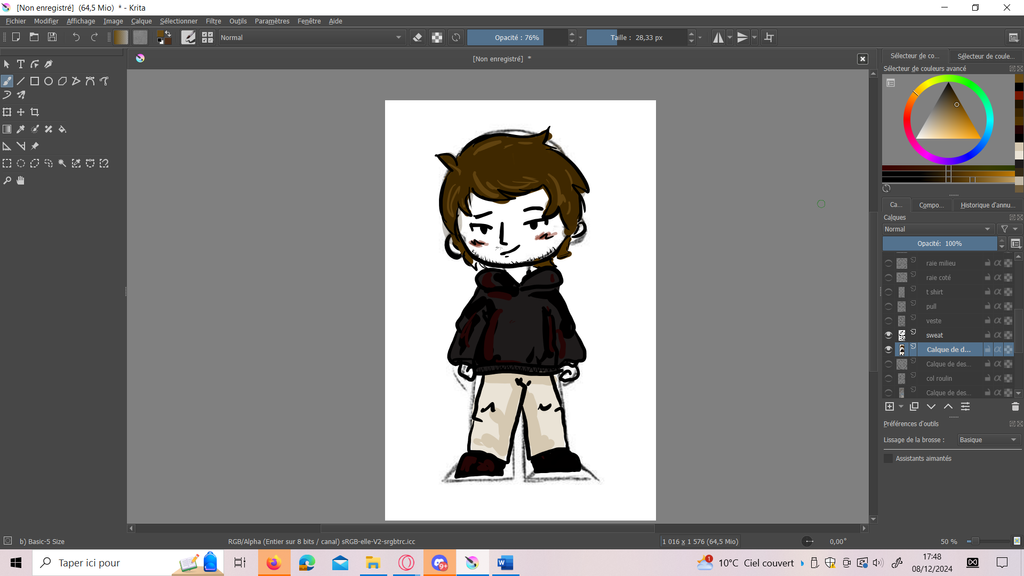Viewport: 1024px width, 576px height.
Task: Move the layer up with the arrow icon
Action: click(x=948, y=407)
